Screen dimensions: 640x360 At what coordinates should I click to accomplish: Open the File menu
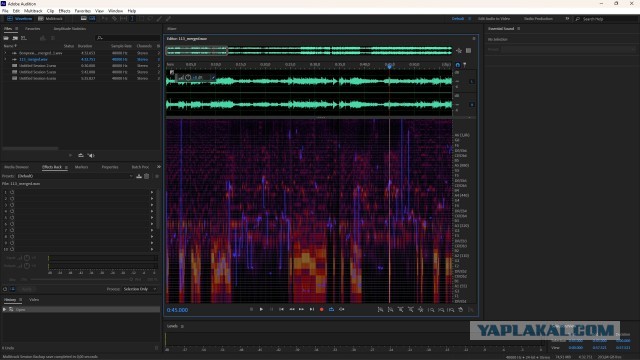pos(5,11)
